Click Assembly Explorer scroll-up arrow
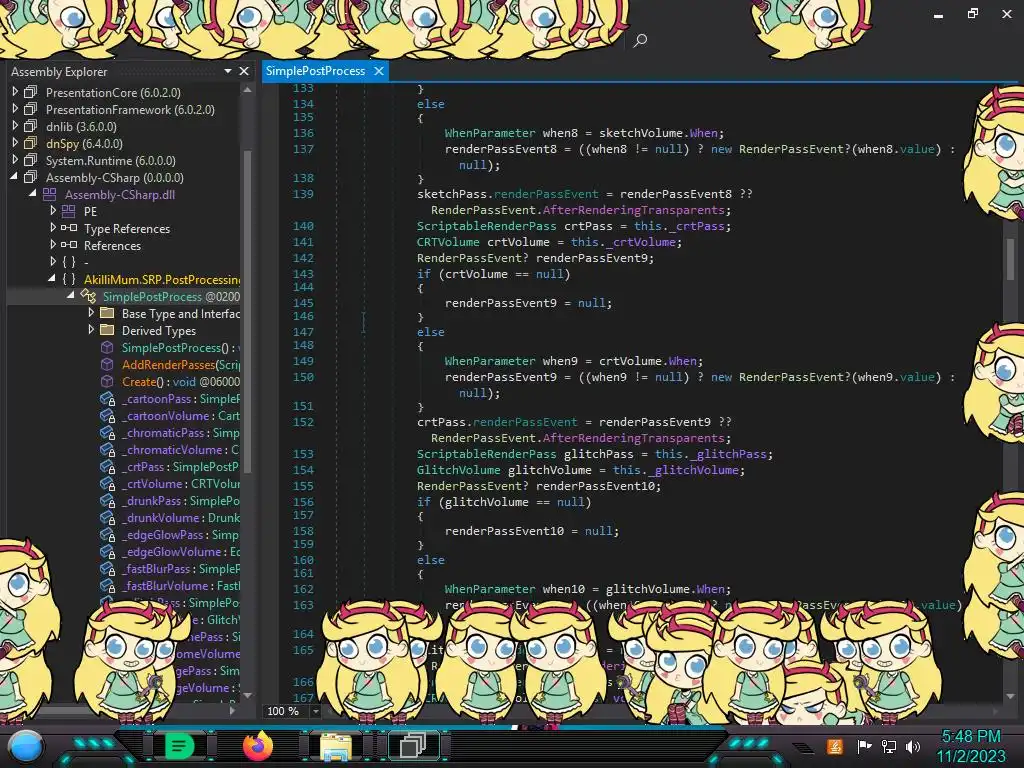The width and height of the screenshot is (1024, 768). click(247, 90)
